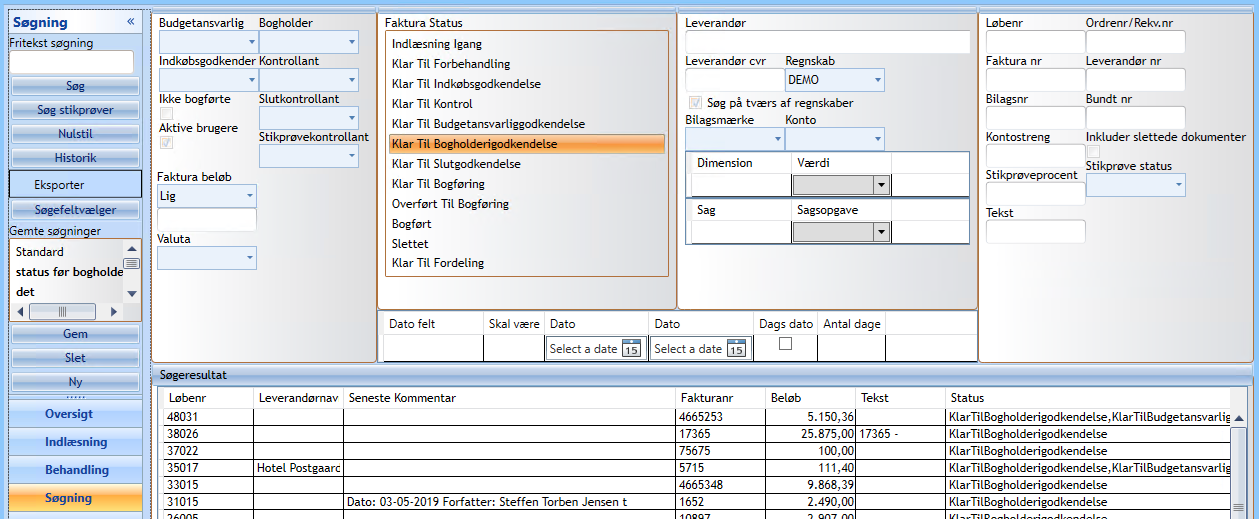Click result row with Løbenr 48031

tap(697, 417)
